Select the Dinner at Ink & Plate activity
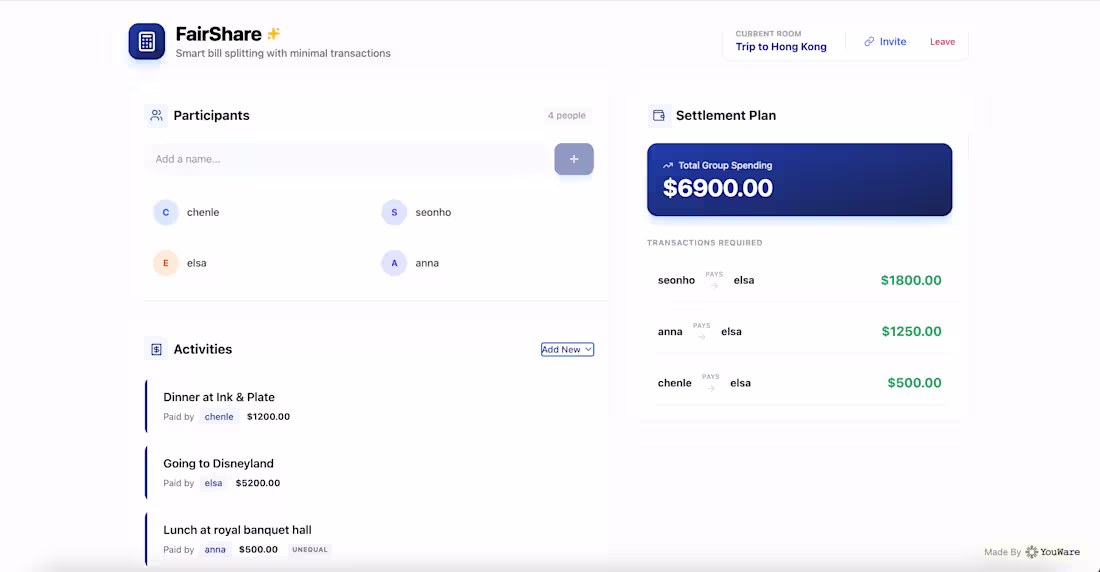 click(370, 406)
